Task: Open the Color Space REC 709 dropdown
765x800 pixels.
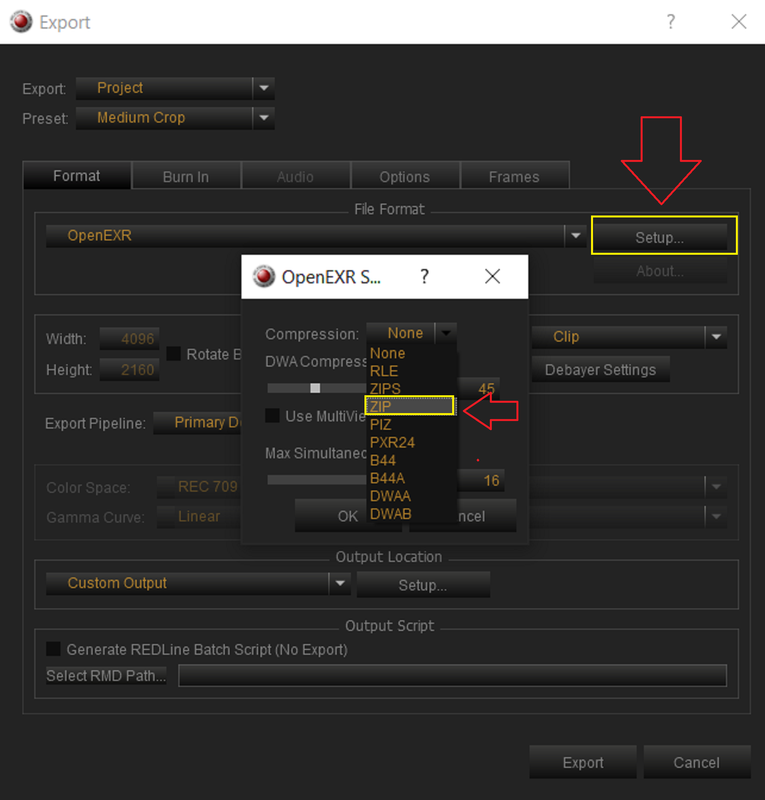Action: [199, 486]
